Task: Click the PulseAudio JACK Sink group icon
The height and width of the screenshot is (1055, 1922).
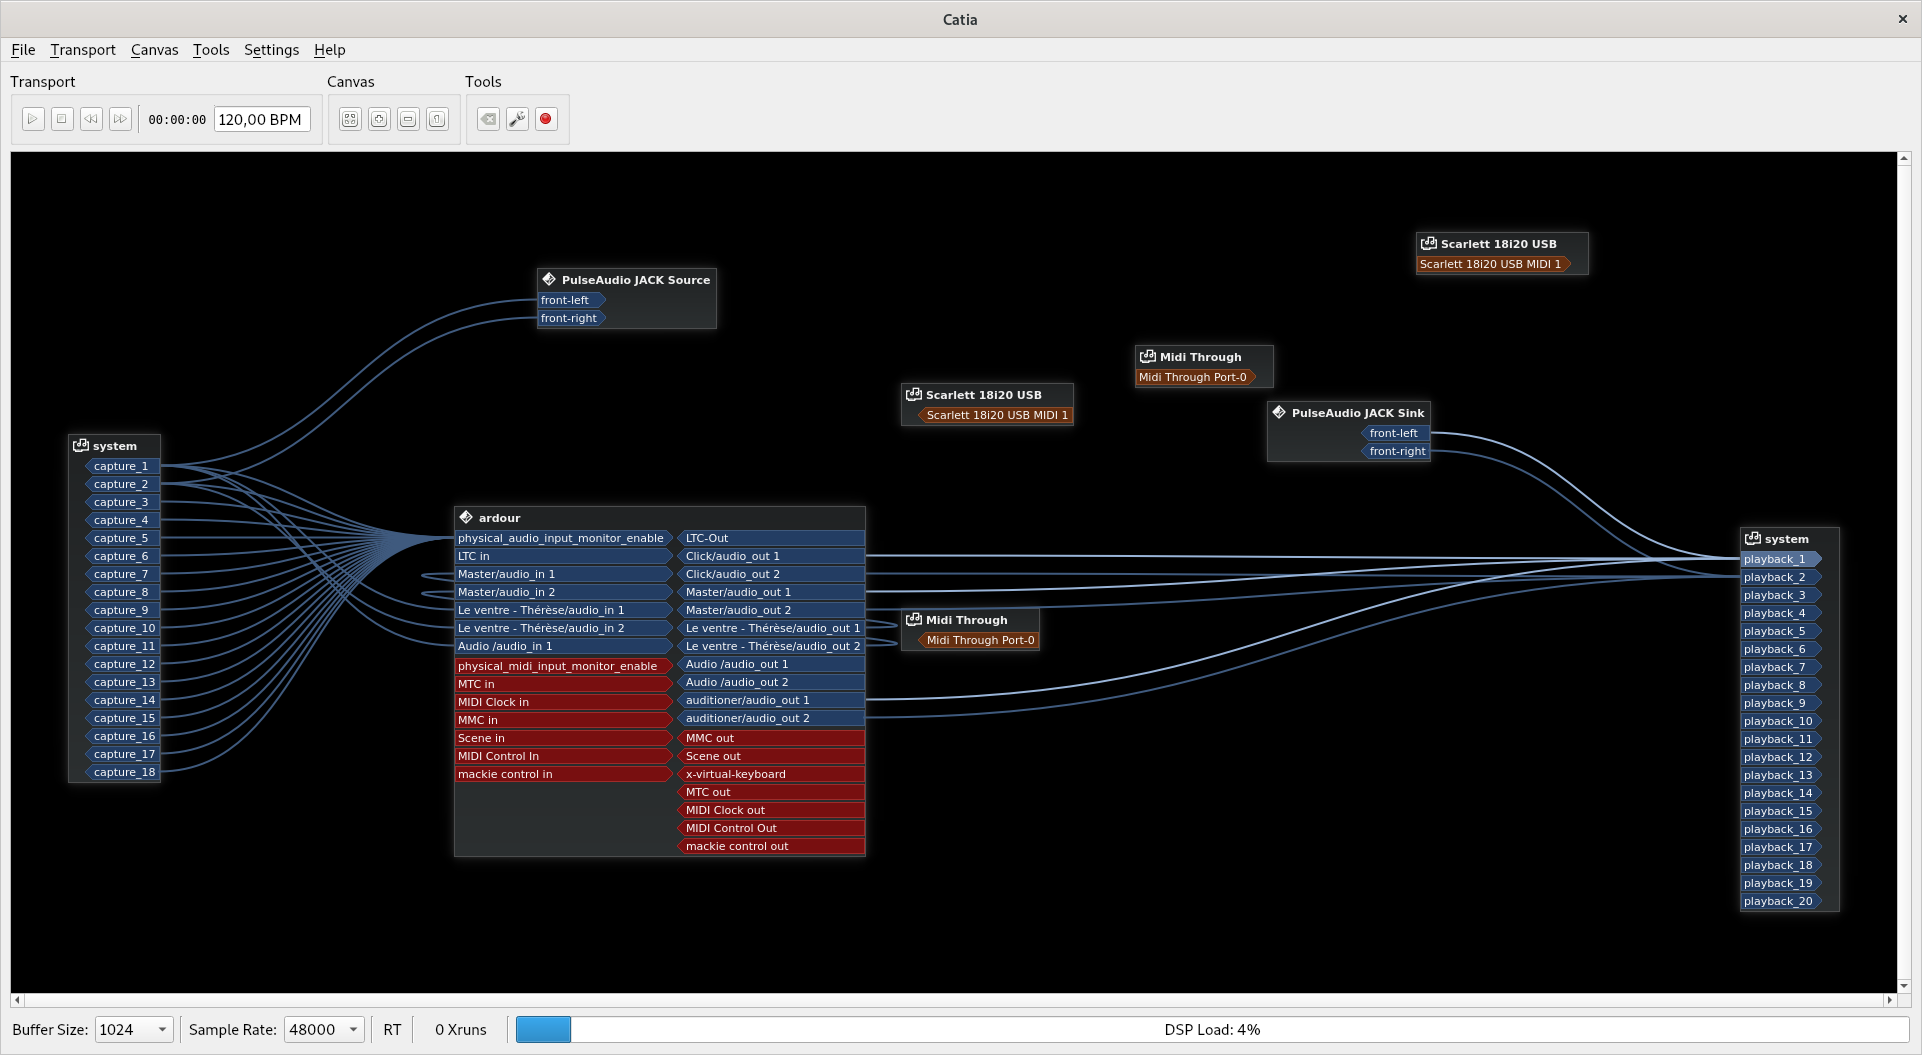Action: (x=1279, y=412)
